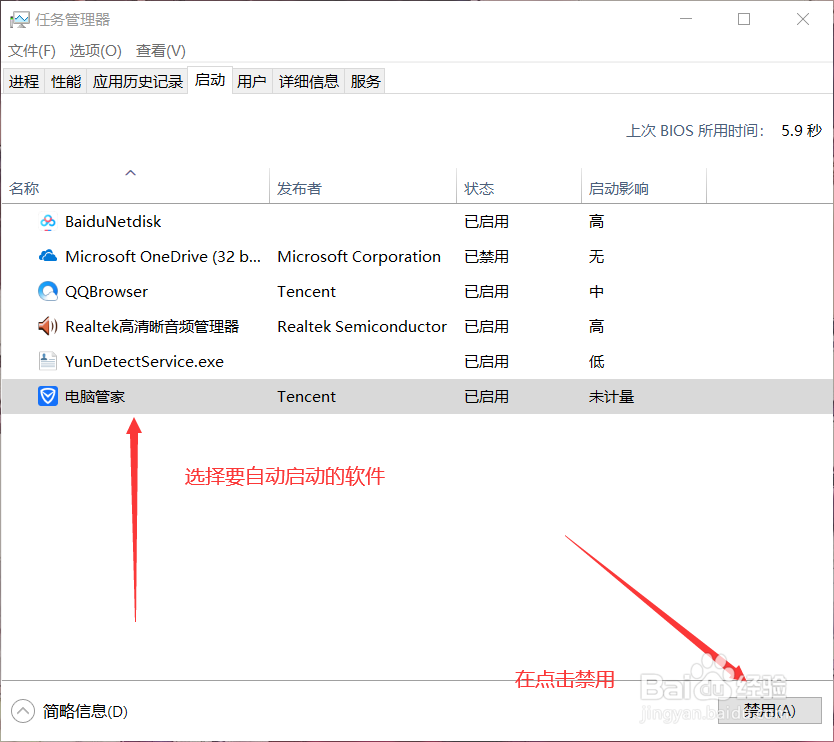834x742 pixels.
Task: Click the Realtek speaker icon
Action: tap(48, 326)
